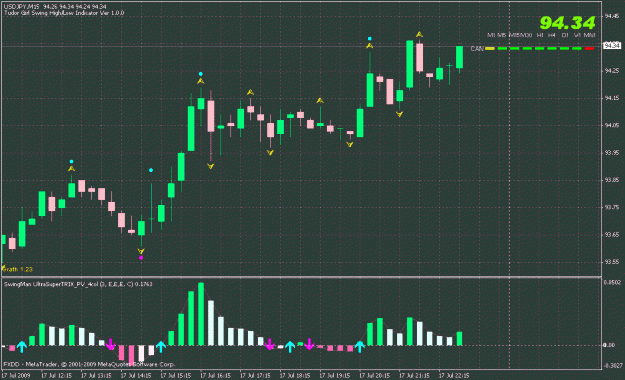The height and width of the screenshot is (380, 625).
Task: Click the cyan up arrow between two magenta arrows
Action: [290, 347]
